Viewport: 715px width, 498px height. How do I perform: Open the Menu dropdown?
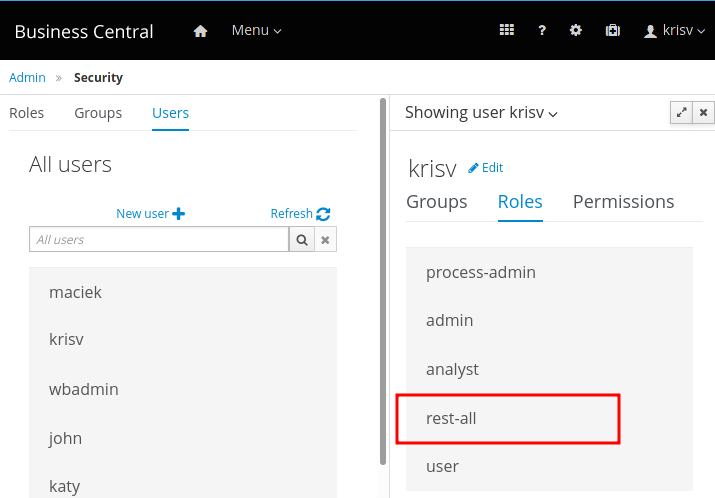click(x=256, y=30)
